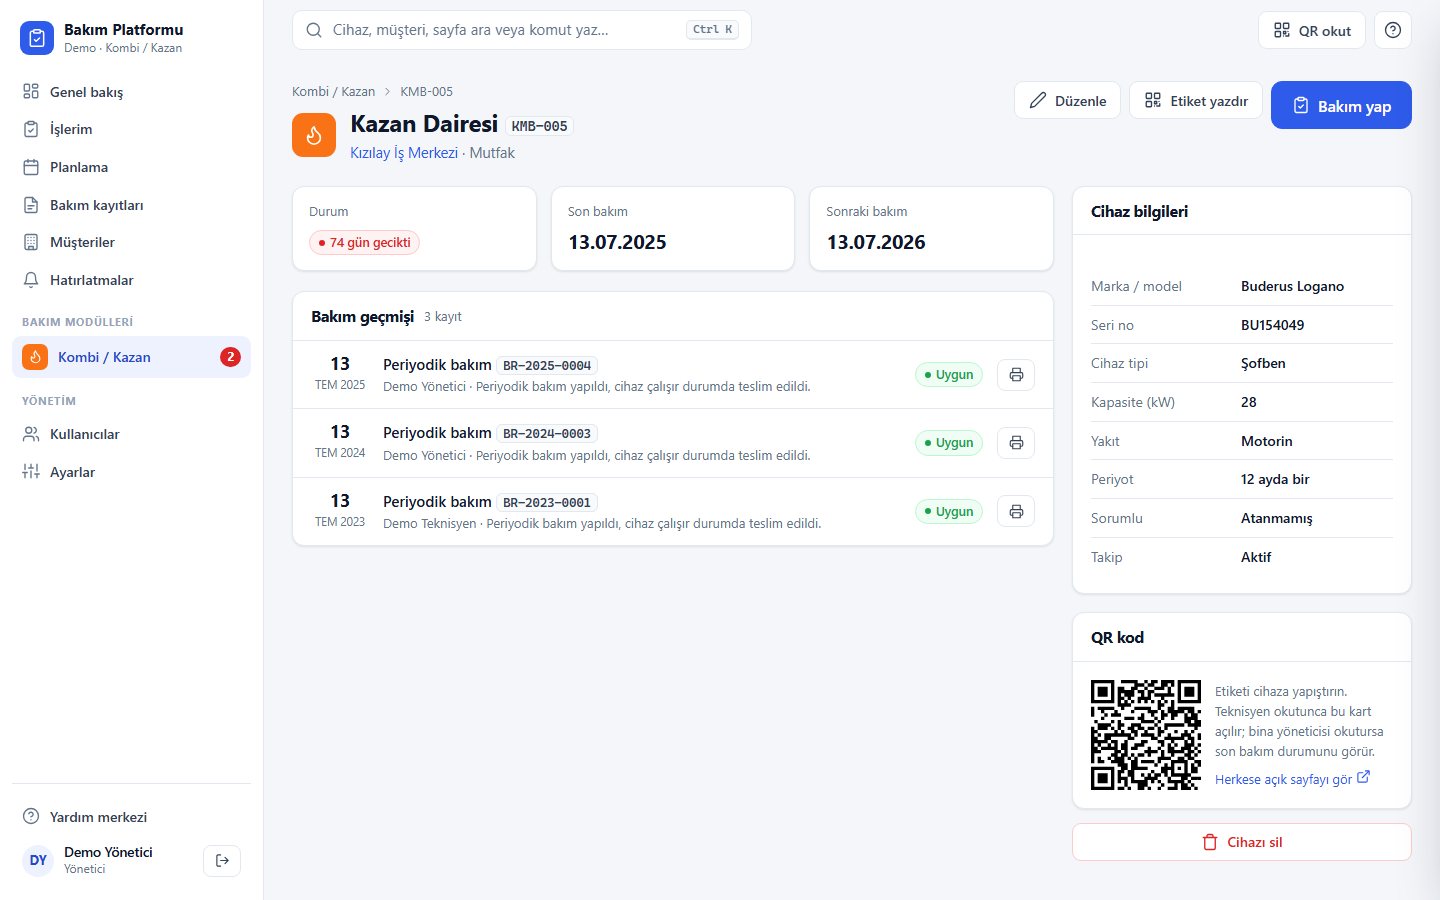Click the Bakım yap button
The height and width of the screenshot is (900, 1440).
[1341, 105]
